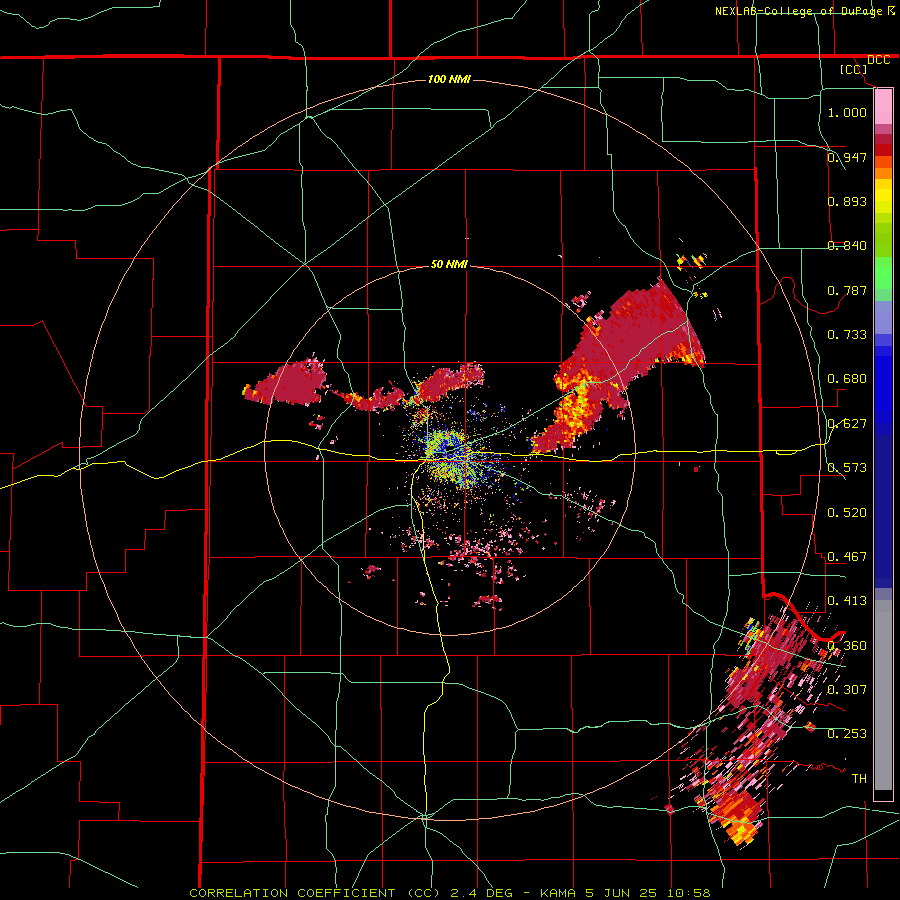Pick the light pink swatch atop color bar
The height and width of the screenshot is (900, 900).
pyautogui.click(x=883, y=107)
